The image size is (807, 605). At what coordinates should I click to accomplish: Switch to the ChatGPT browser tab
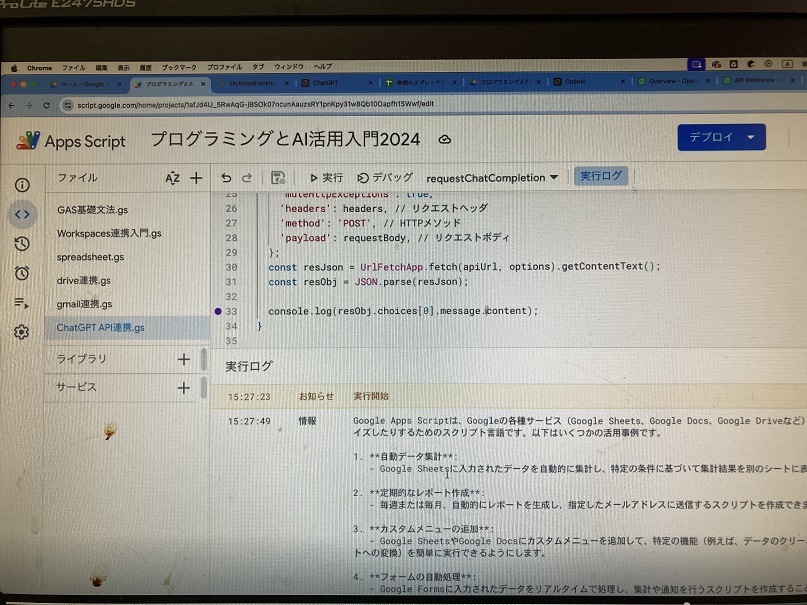(x=337, y=82)
